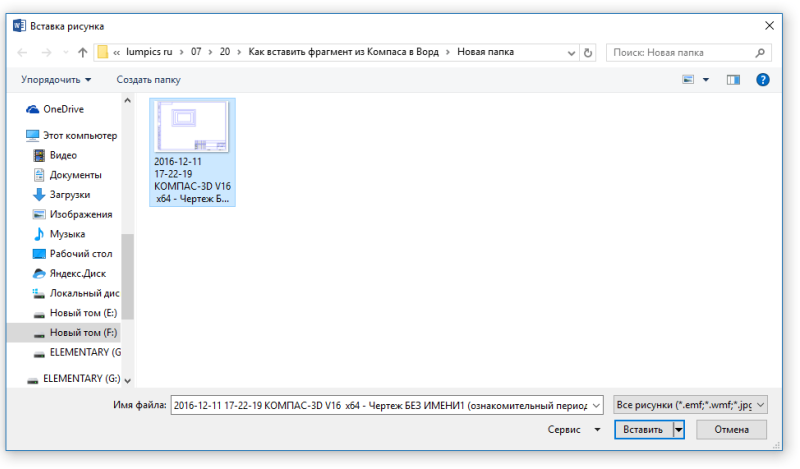
Task: Refresh the folder contents
Action: click(x=588, y=53)
